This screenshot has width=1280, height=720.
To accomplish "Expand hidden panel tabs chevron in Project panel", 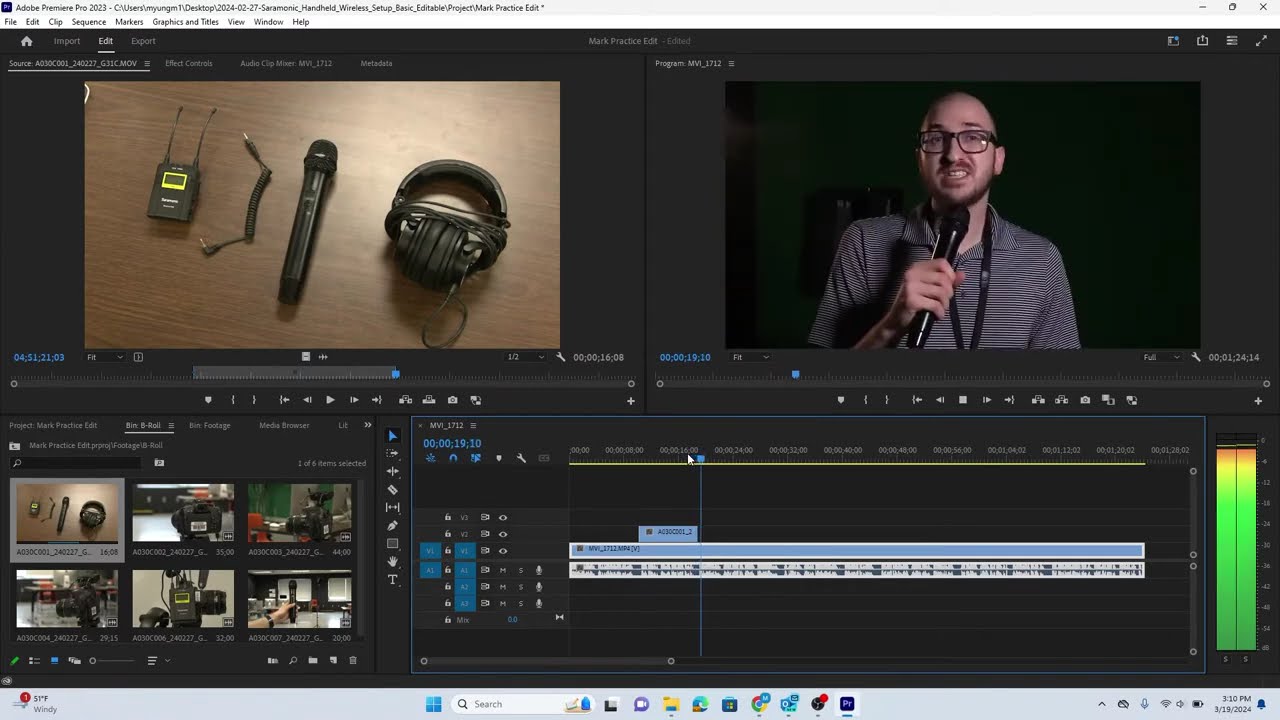I will (x=367, y=425).
